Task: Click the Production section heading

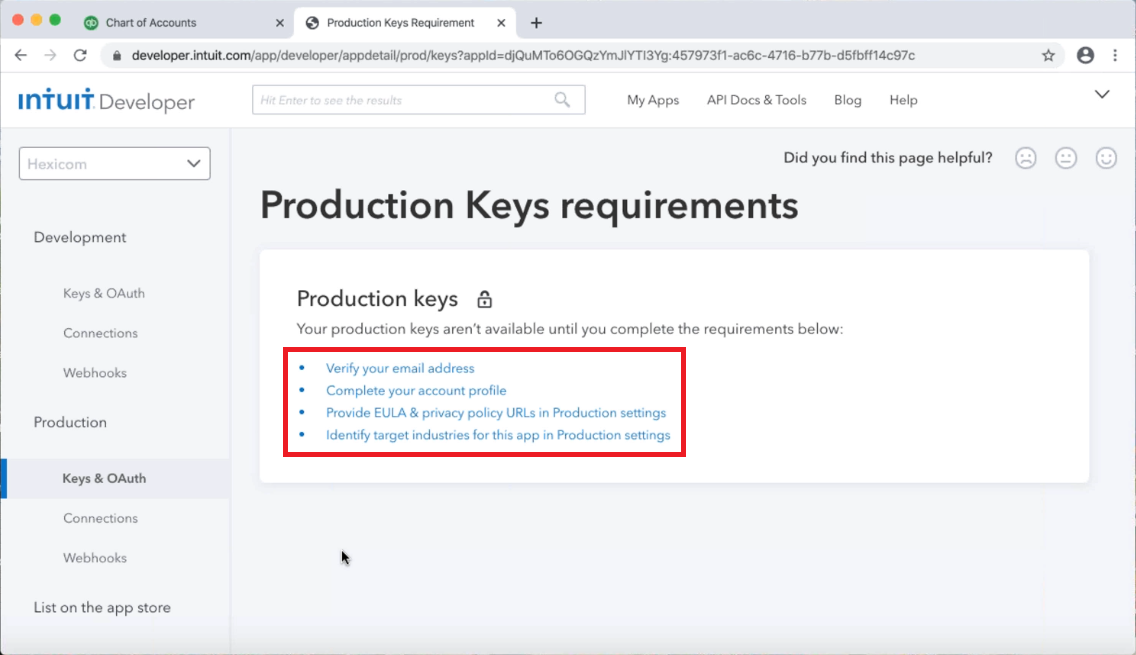Action: point(70,422)
